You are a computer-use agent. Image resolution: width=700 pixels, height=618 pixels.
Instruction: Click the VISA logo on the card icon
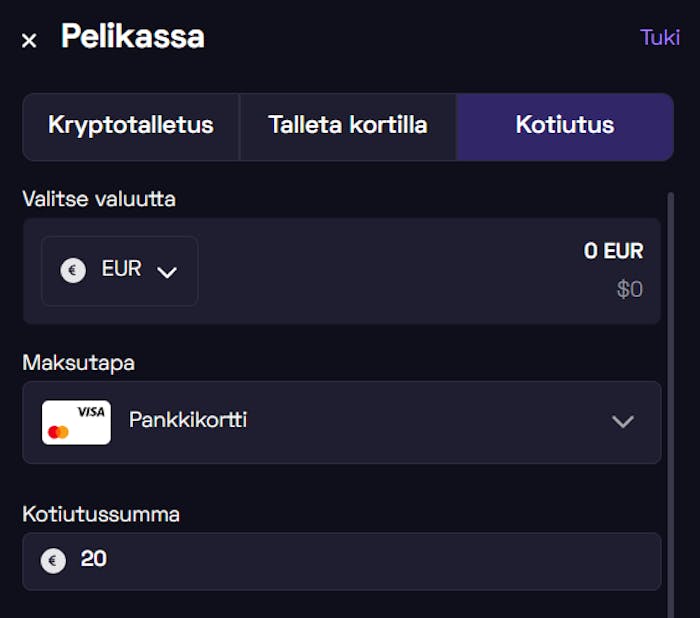point(91,411)
